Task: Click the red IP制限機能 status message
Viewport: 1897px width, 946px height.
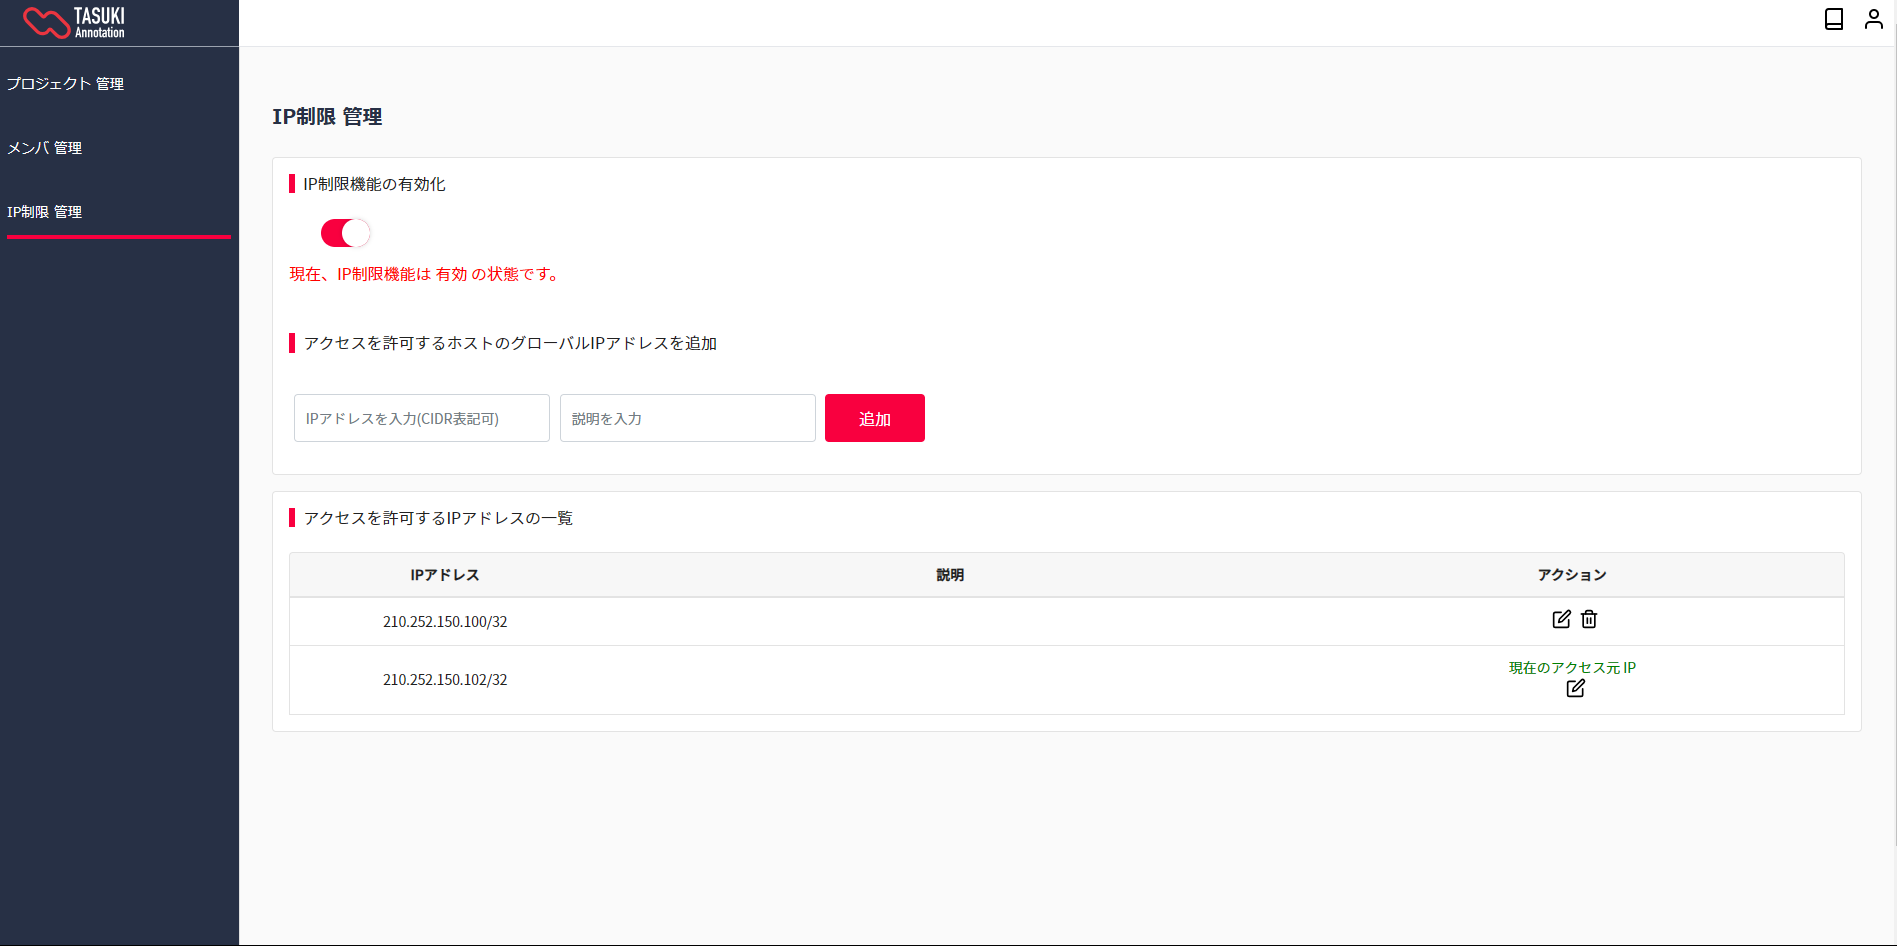Action: [x=425, y=274]
